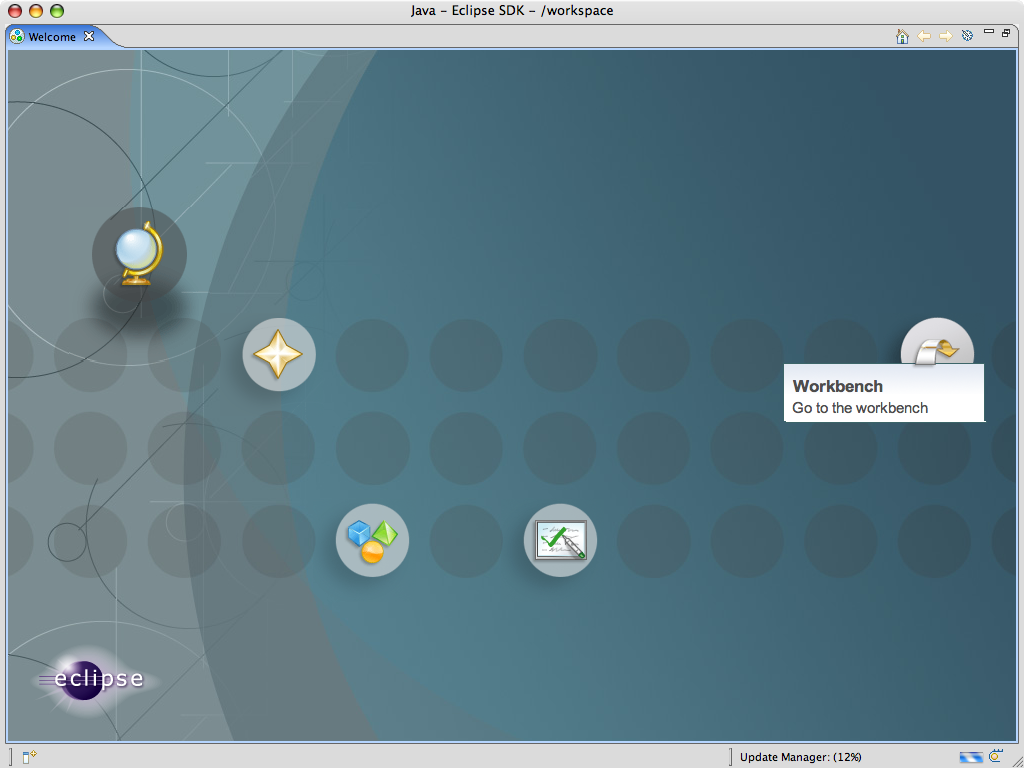Click the Welcome tab's Eclipse icon
This screenshot has height=768, width=1024.
17,37
